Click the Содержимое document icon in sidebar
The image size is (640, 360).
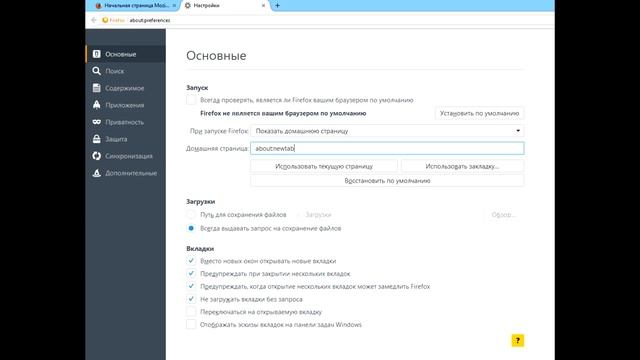pyautogui.click(x=96, y=88)
